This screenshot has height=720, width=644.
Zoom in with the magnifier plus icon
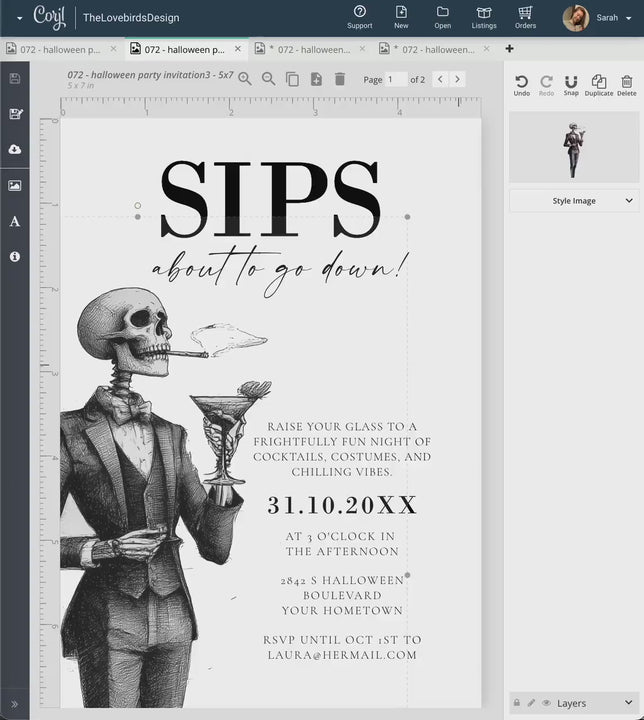click(x=245, y=79)
